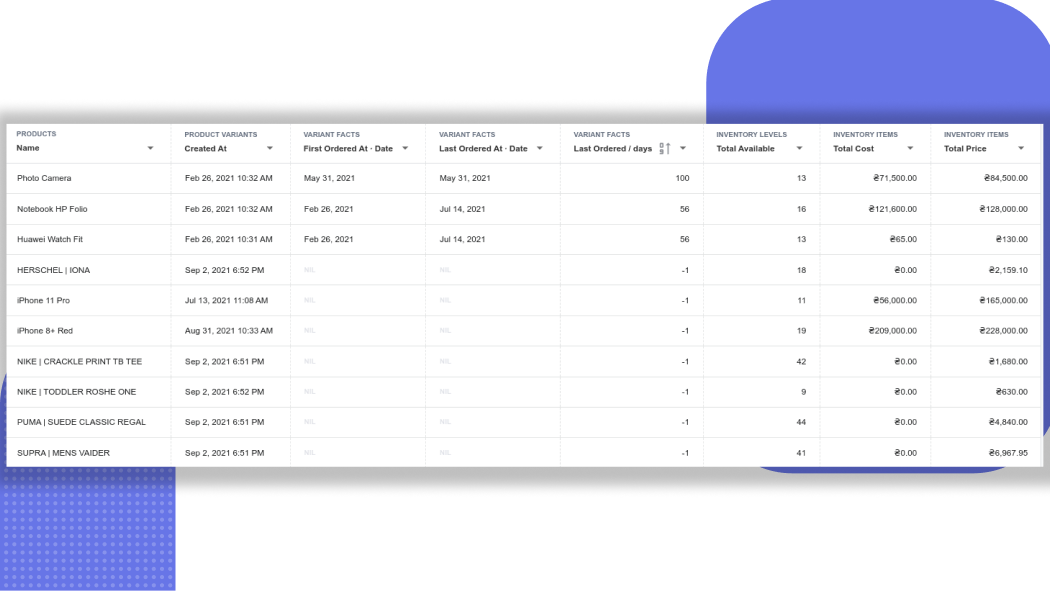Toggle sort icon on Last Ordered / days
This screenshot has height=591, width=1050.
tap(664, 149)
